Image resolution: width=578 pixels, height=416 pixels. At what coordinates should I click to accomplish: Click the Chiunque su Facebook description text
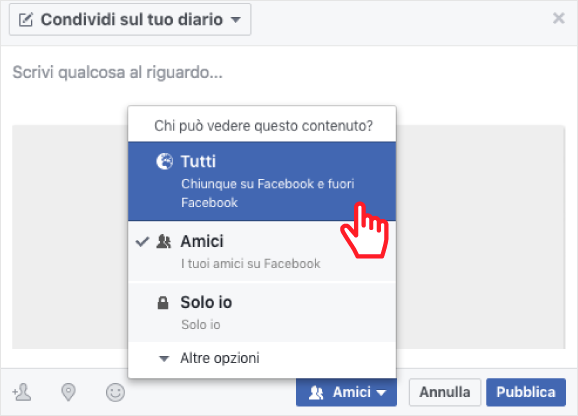tap(268, 193)
